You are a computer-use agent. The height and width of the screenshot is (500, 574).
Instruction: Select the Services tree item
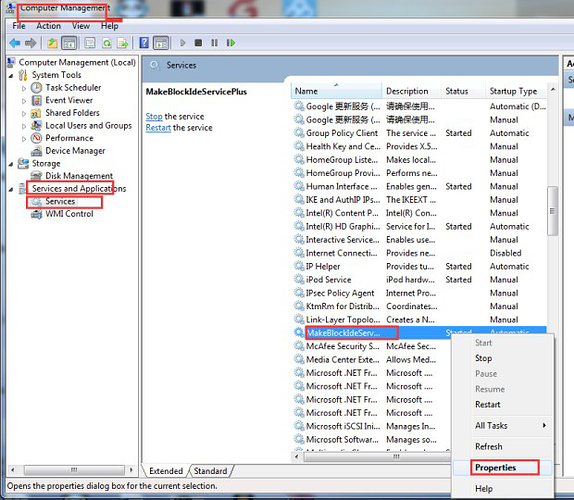60,201
